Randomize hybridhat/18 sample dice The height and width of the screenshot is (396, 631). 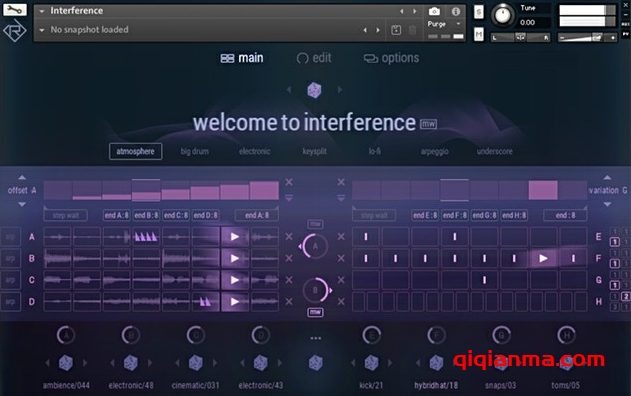tap(436, 363)
